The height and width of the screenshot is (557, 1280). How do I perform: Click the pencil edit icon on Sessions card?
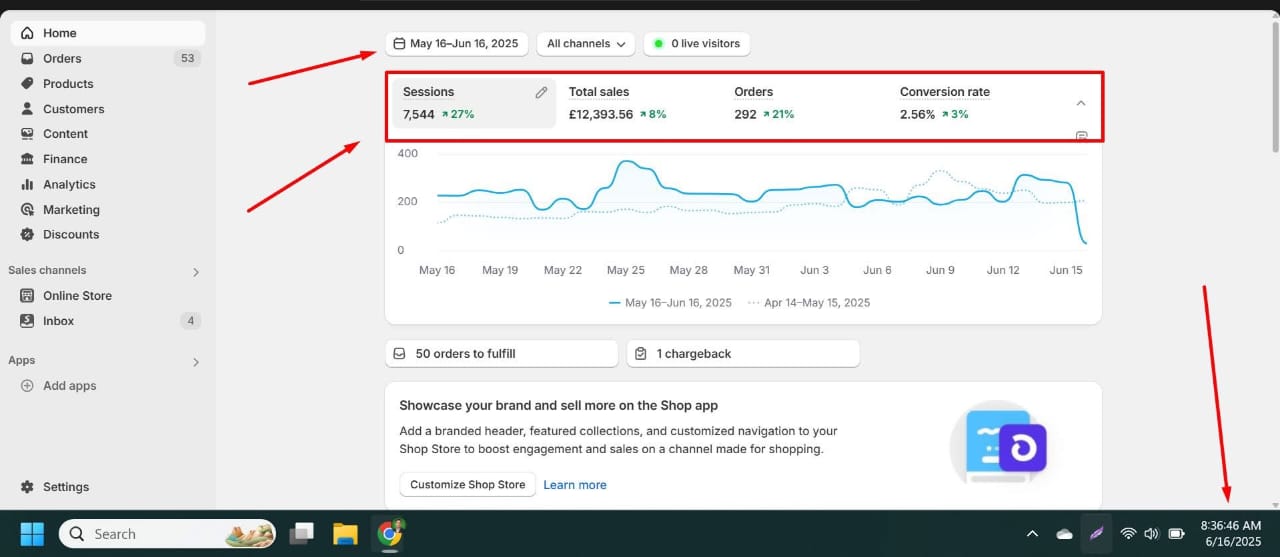click(x=541, y=93)
